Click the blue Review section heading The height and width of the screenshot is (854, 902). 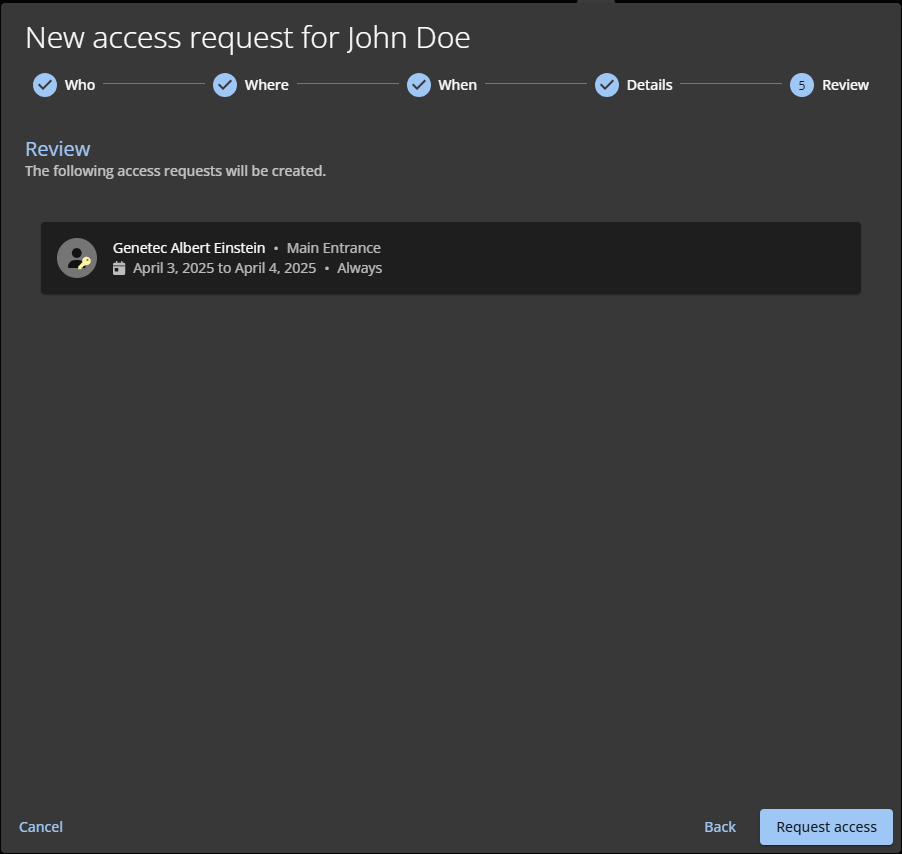[x=58, y=149]
